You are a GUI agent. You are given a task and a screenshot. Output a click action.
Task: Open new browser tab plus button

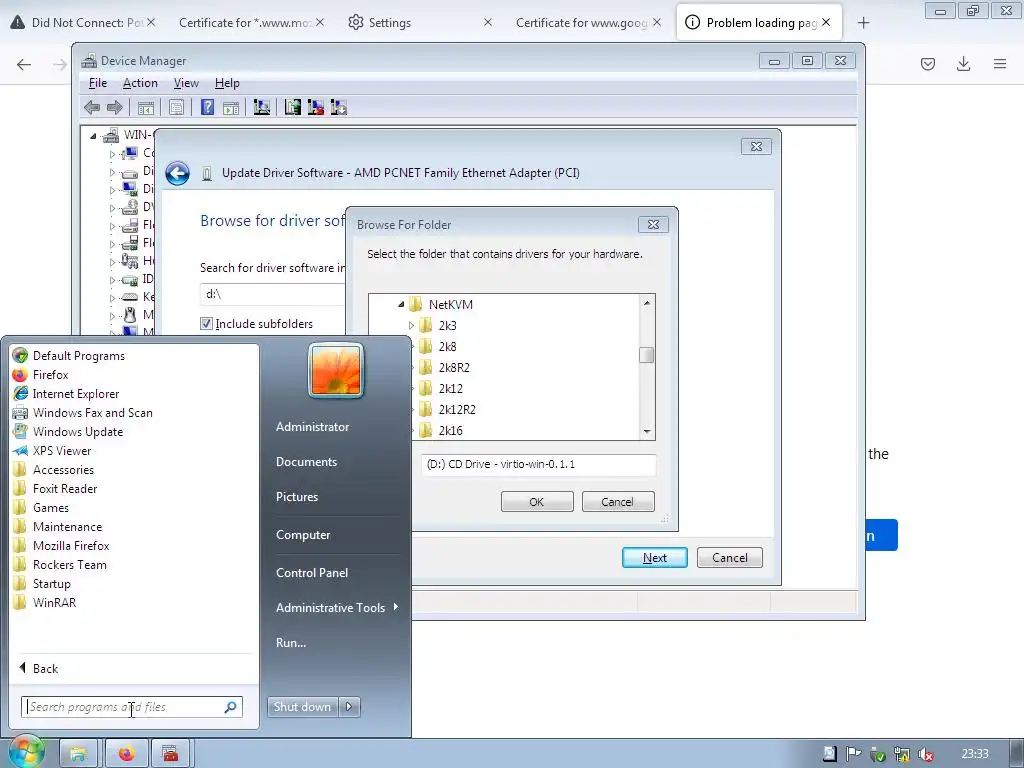(863, 23)
